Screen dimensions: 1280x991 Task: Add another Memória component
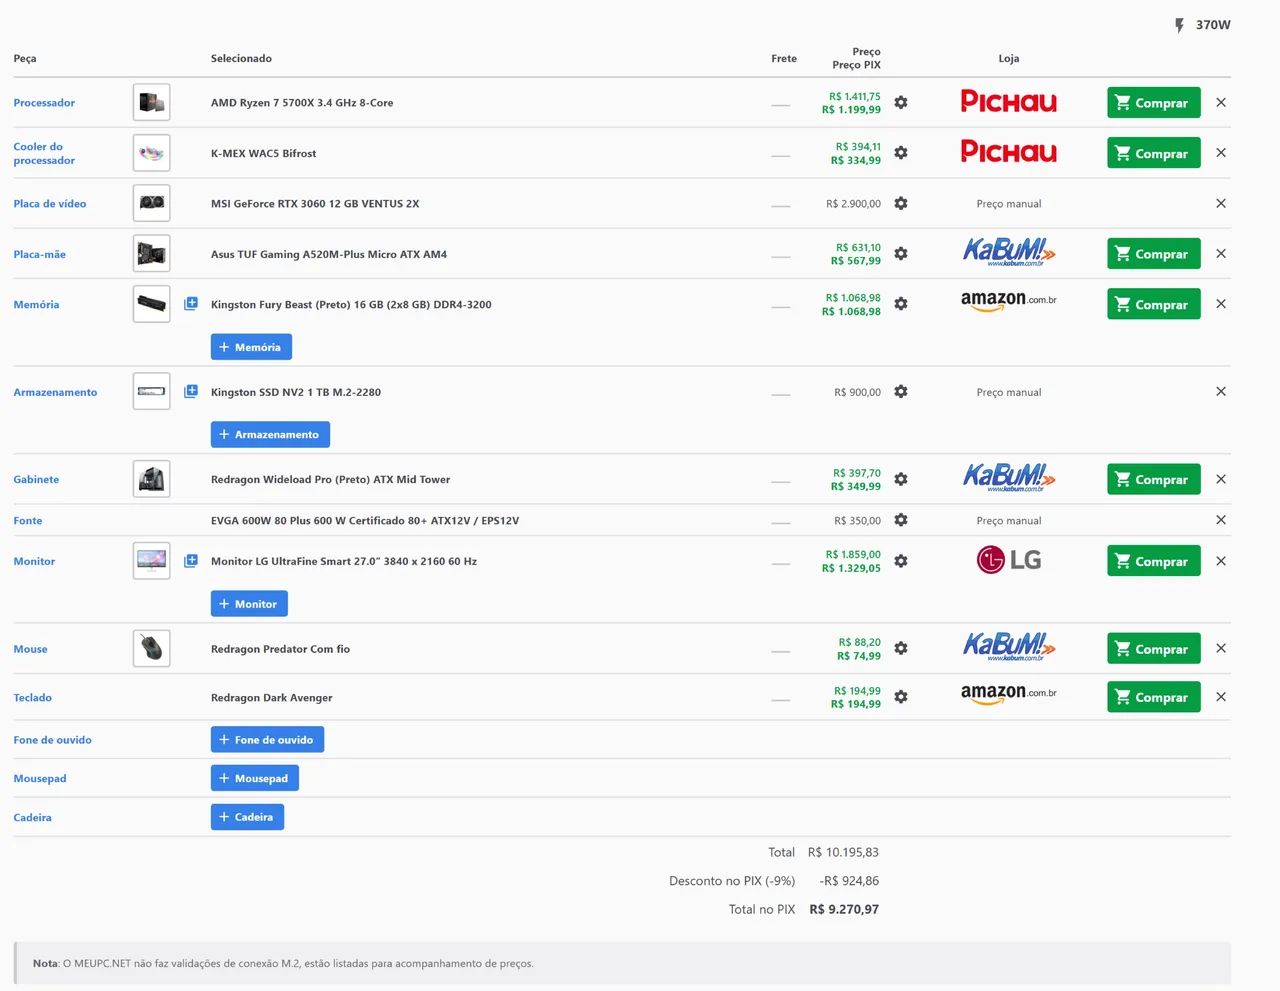point(251,347)
